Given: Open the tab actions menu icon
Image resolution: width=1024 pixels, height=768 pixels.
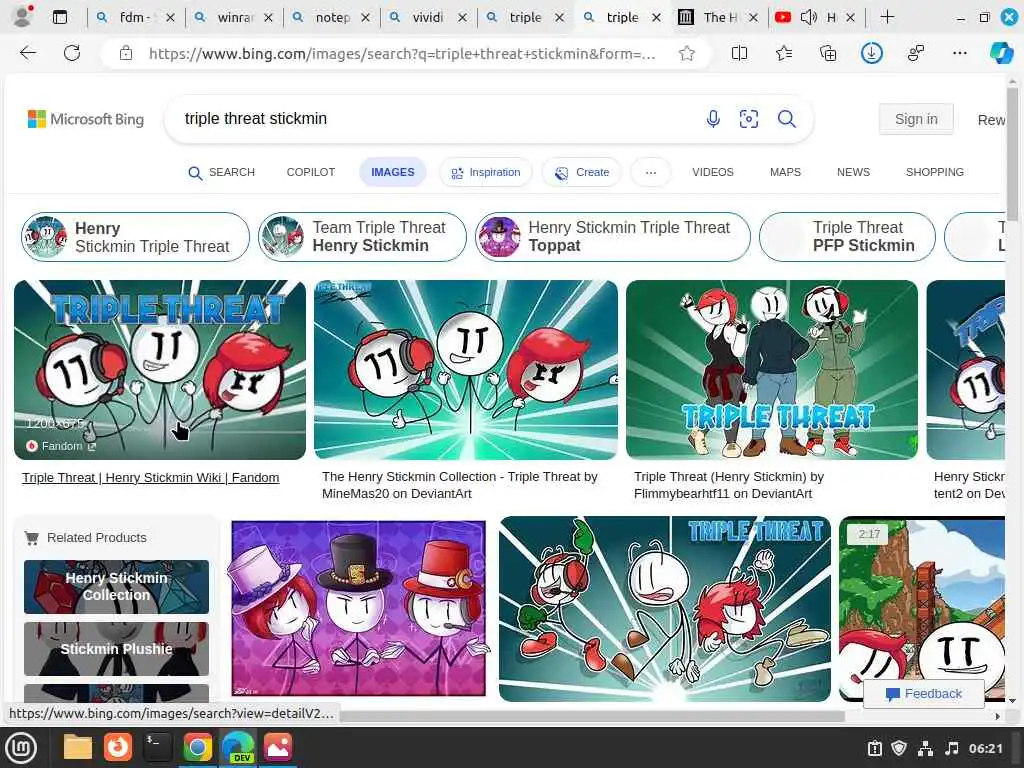Looking at the screenshot, I should (x=59, y=18).
